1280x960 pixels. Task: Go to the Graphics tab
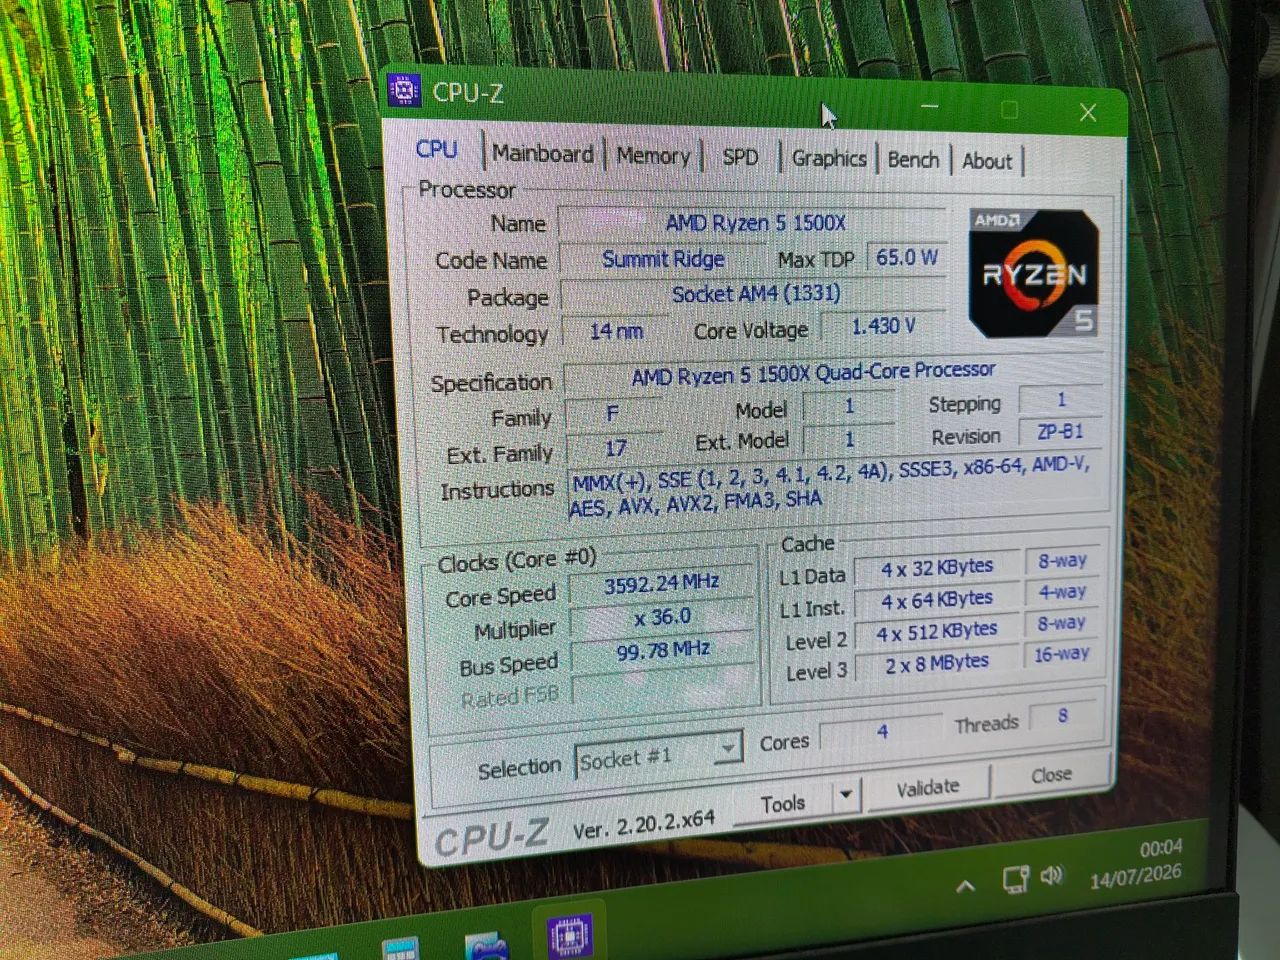(x=829, y=158)
